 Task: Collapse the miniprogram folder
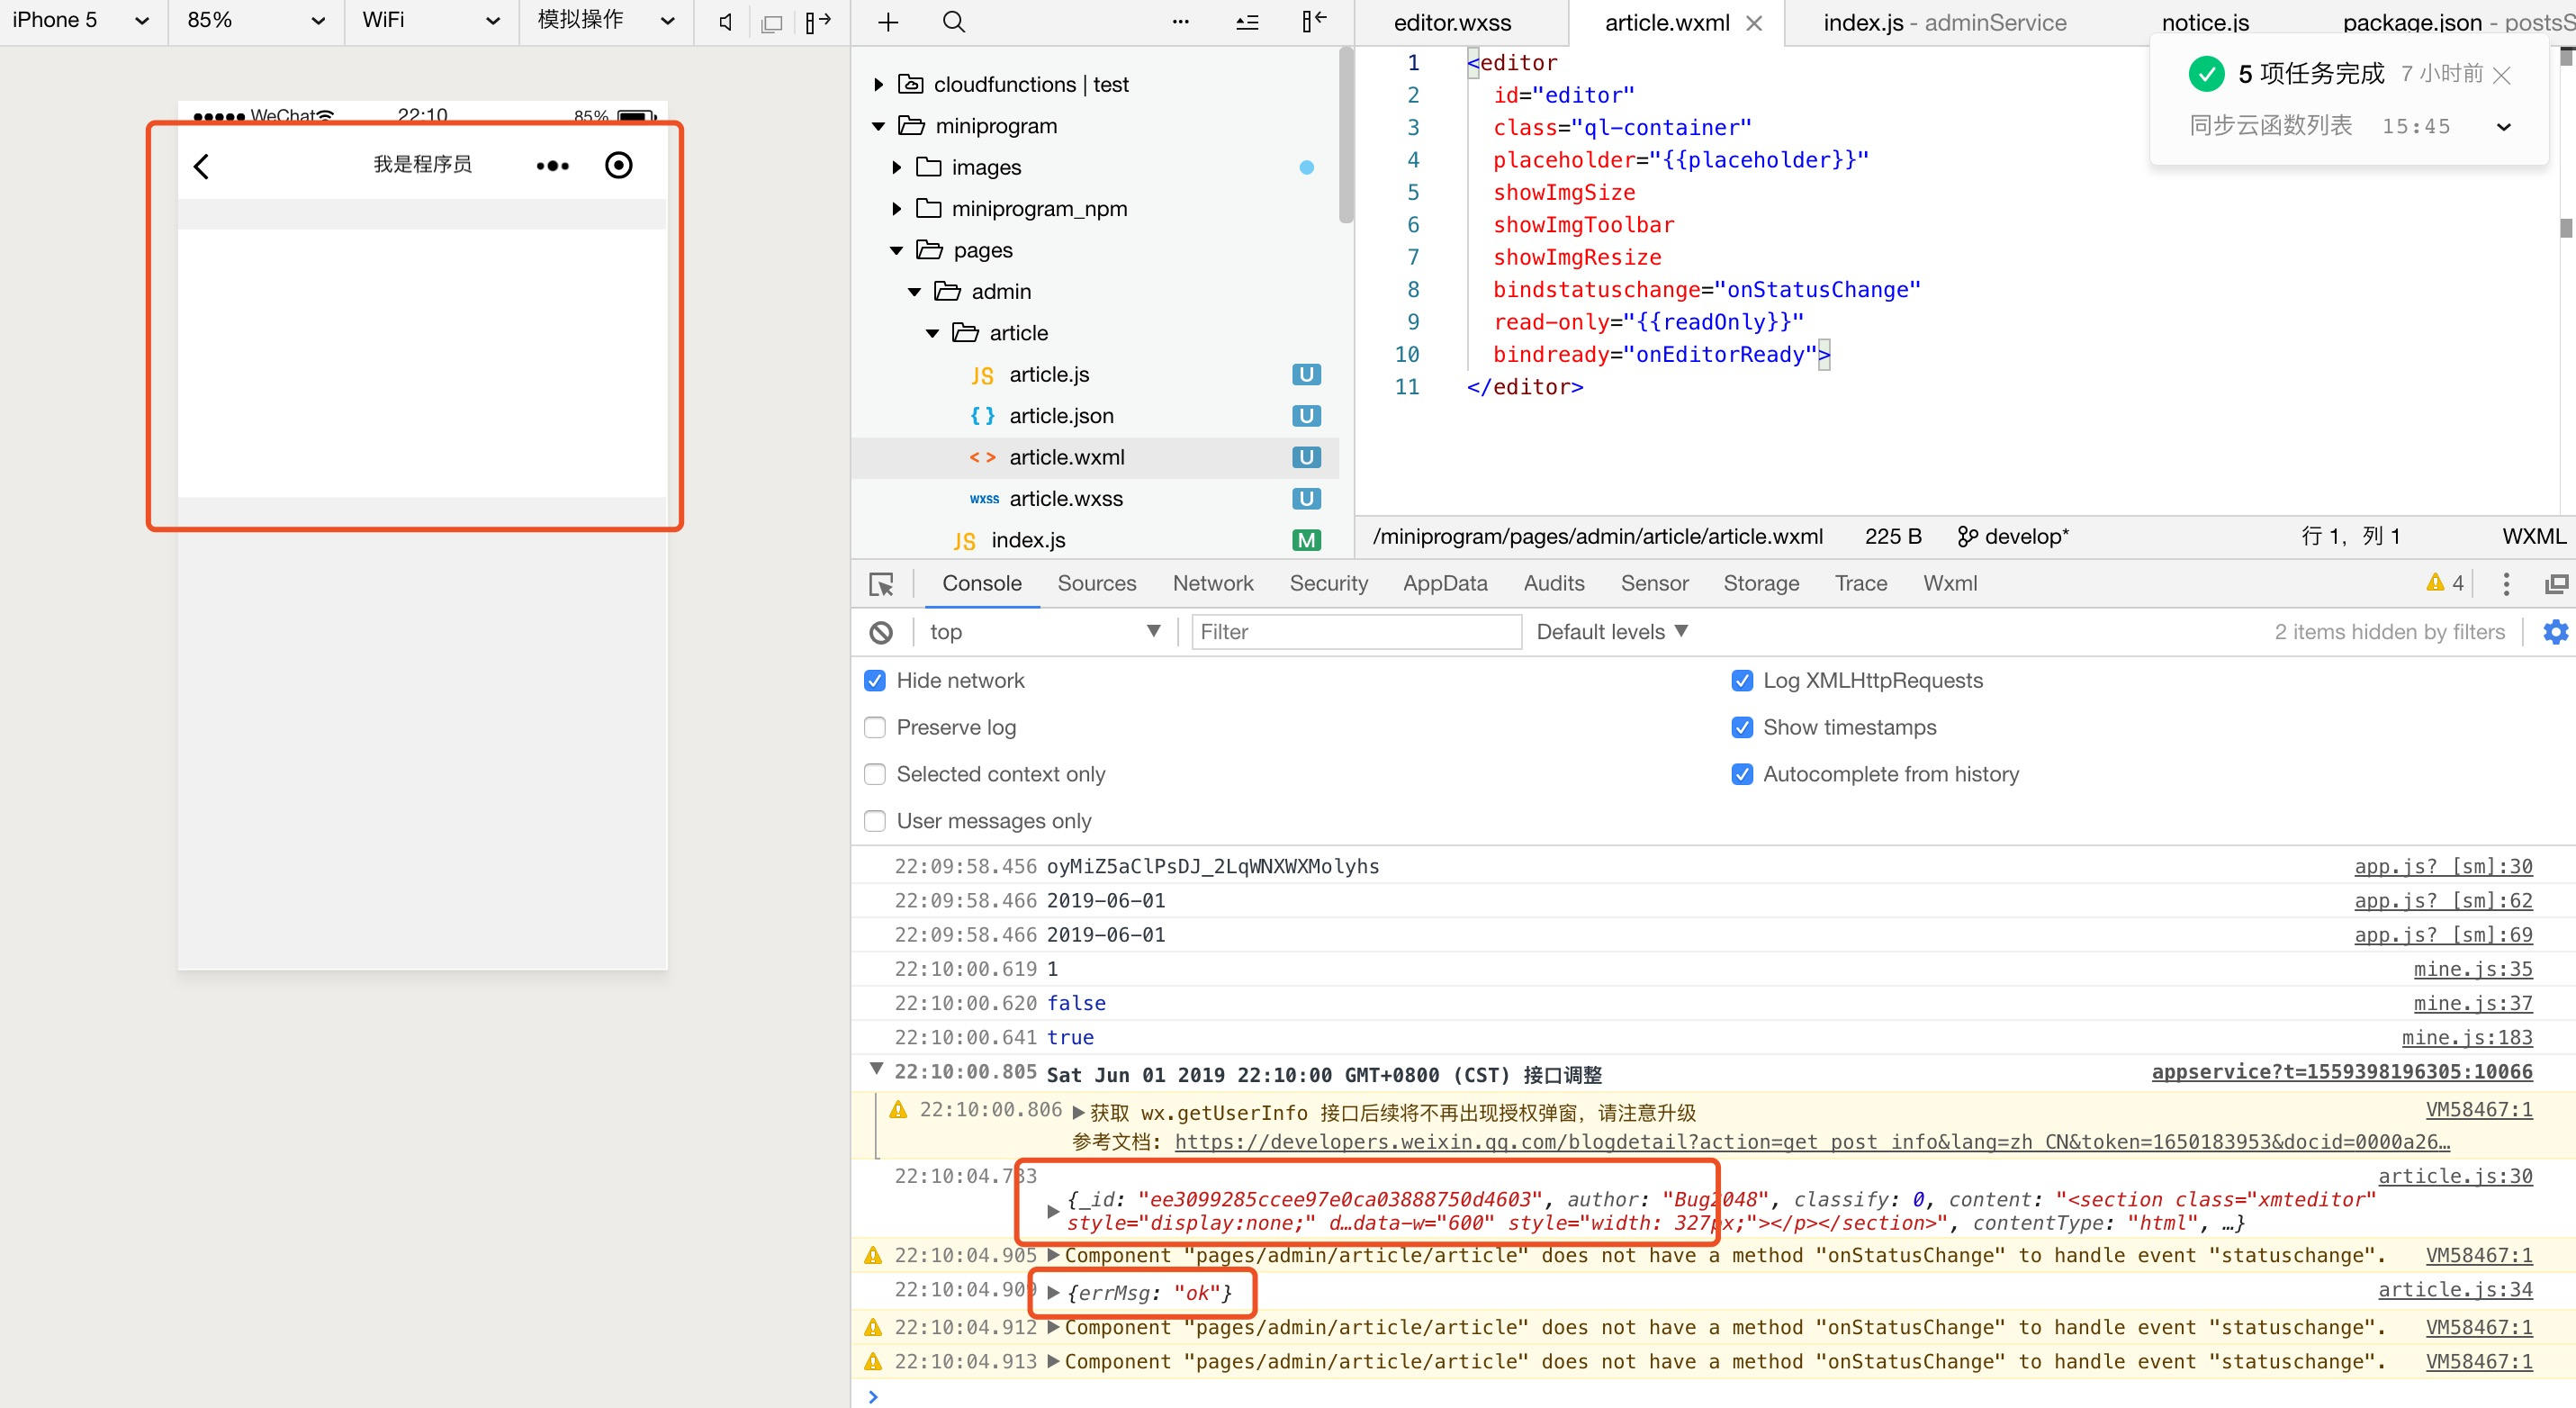(879, 126)
